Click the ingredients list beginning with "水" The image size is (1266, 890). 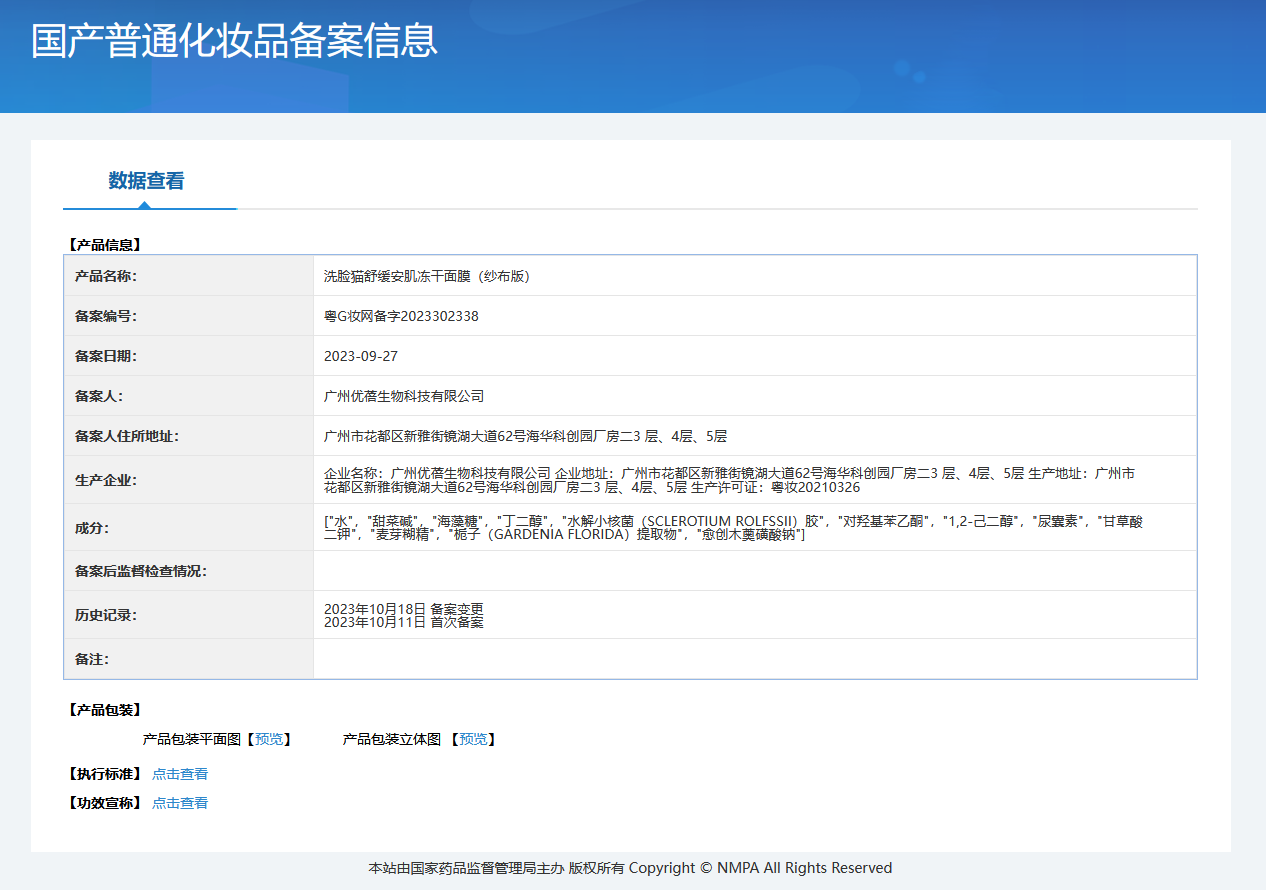click(733, 528)
